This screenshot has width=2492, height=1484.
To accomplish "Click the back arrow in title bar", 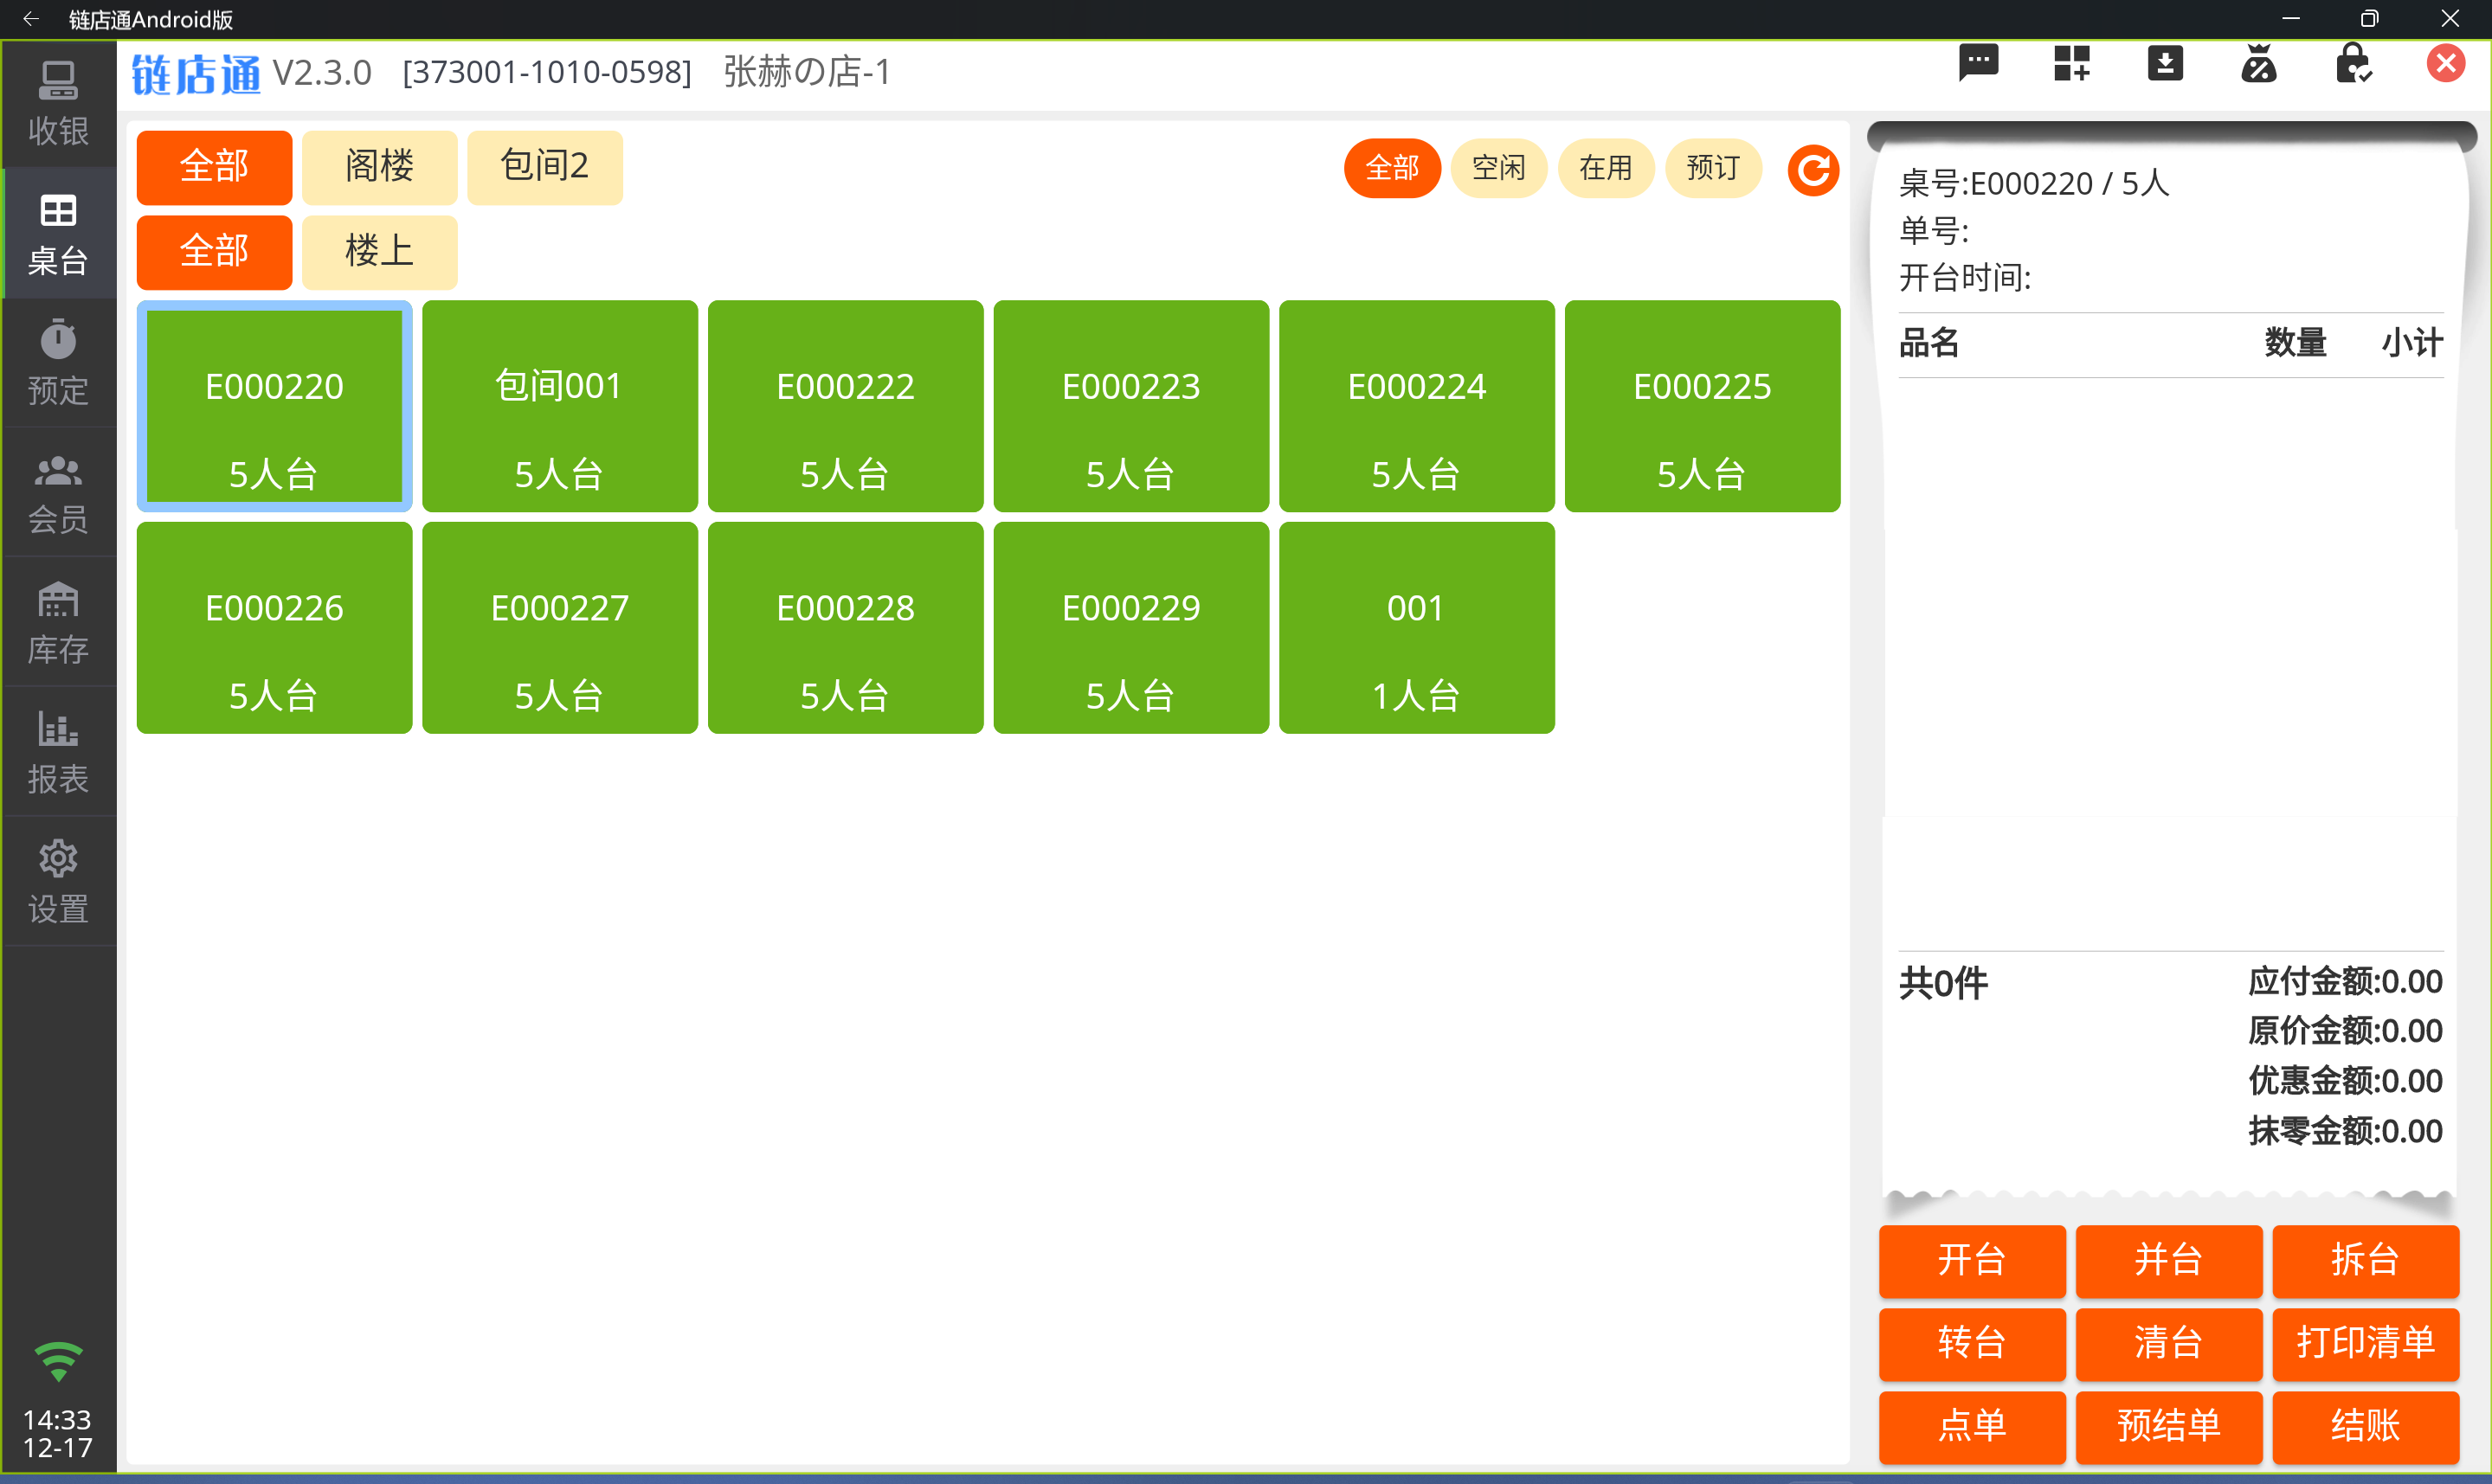I will coord(31,19).
